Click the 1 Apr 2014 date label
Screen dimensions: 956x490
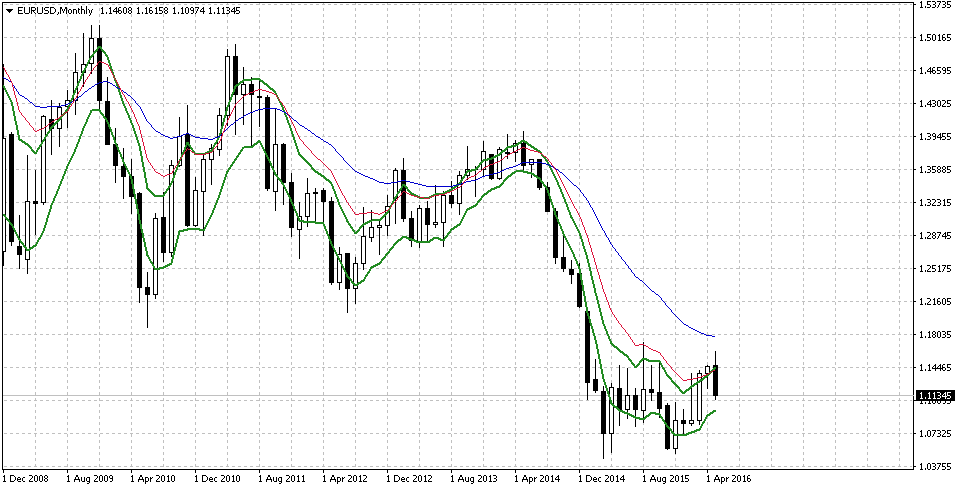point(538,478)
